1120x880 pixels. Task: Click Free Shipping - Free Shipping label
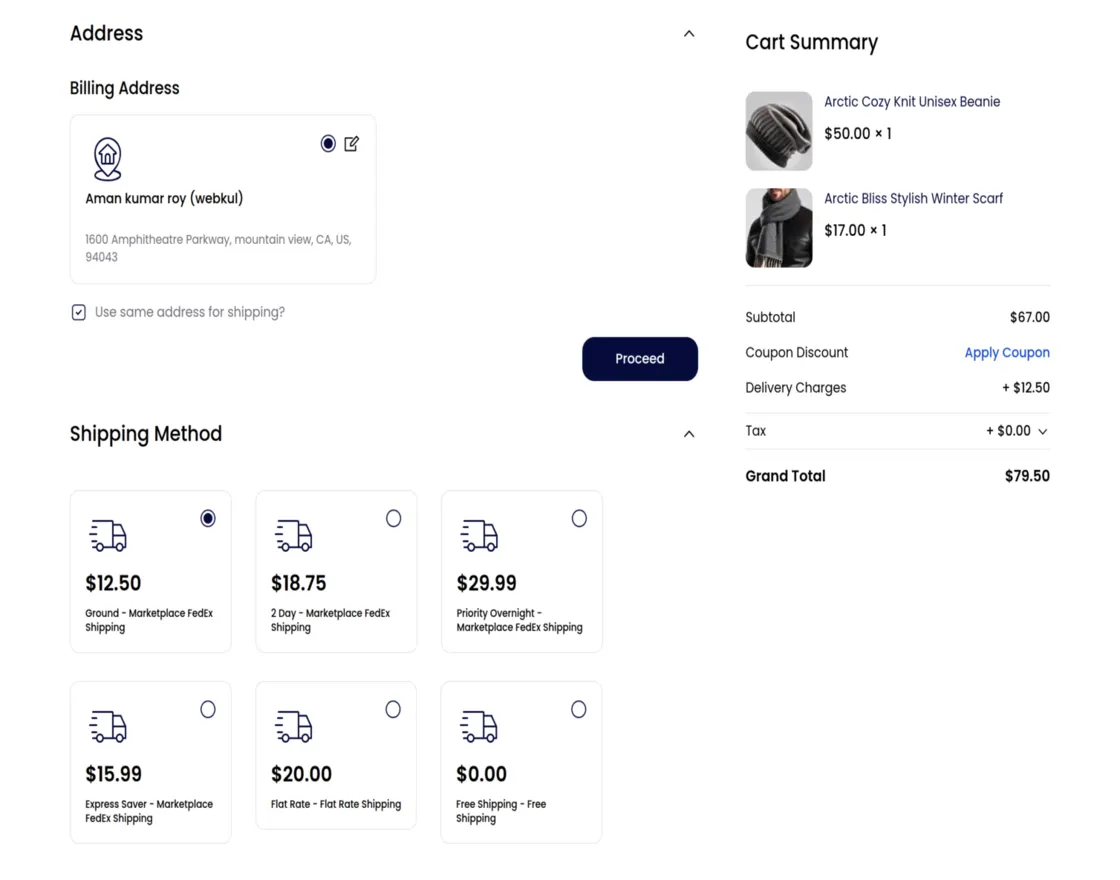(501, 811)
